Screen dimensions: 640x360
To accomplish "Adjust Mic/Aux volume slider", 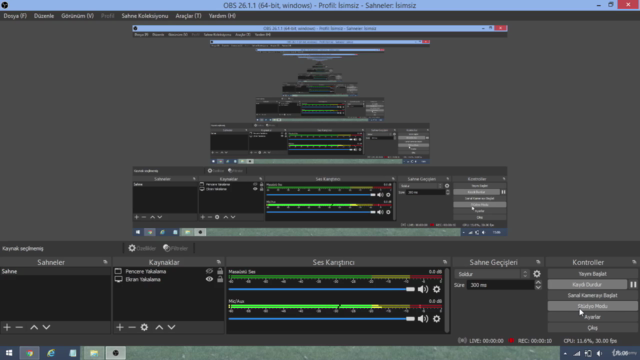I will [x=322, y=318].
